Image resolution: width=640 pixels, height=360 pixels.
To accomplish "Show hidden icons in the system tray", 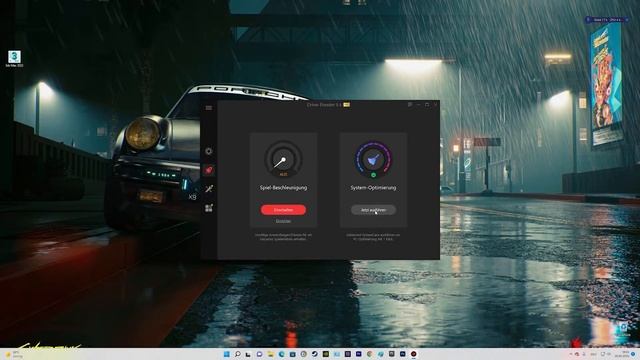I will coord(571,354).
